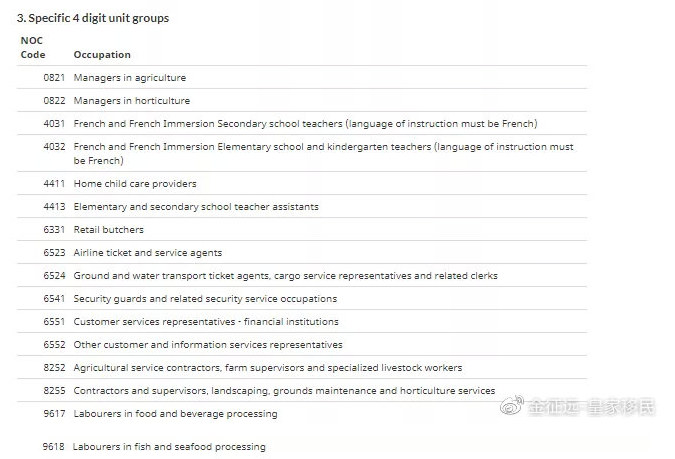Select 'Elementary and secondary school teacher assistants'
Image resolution: width=675 pixels, height=459 pixels.
(x=196, y=207)
